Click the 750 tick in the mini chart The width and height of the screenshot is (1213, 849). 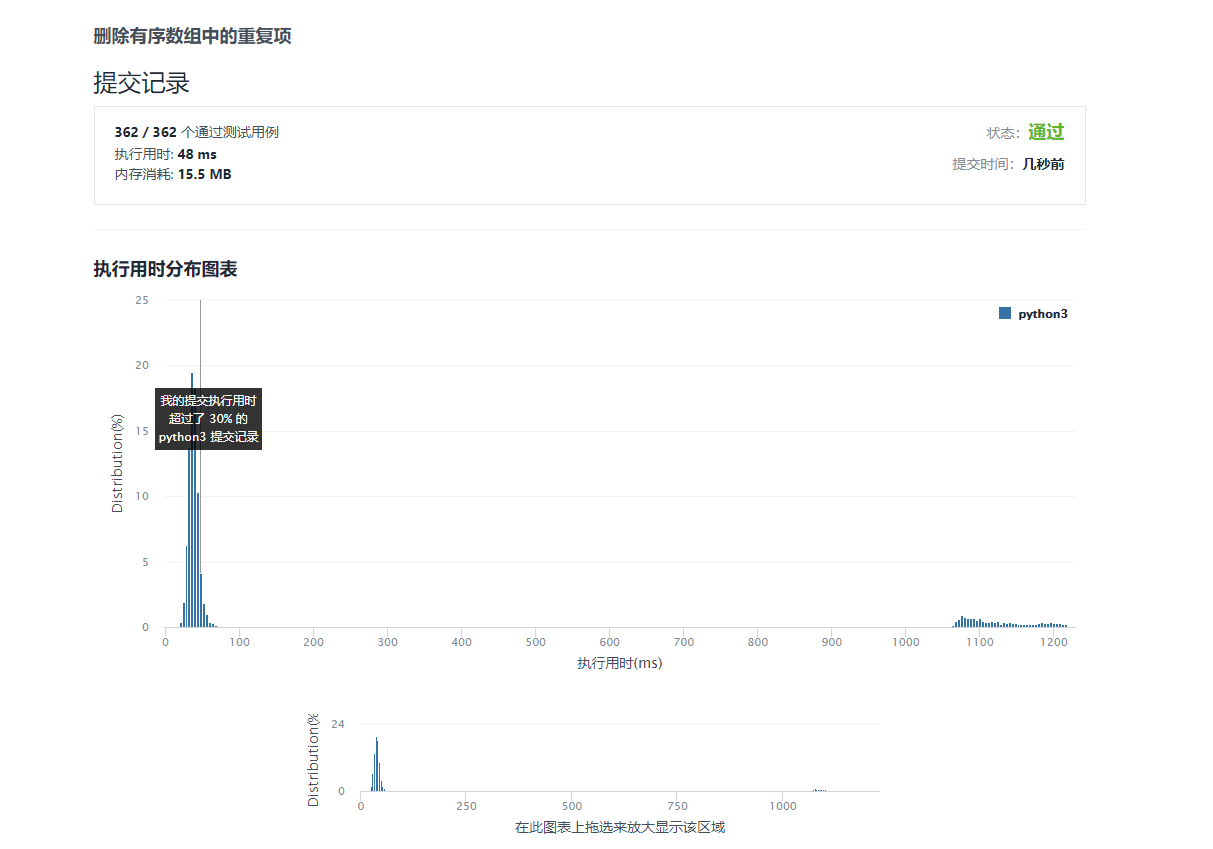tap(677, 806)
